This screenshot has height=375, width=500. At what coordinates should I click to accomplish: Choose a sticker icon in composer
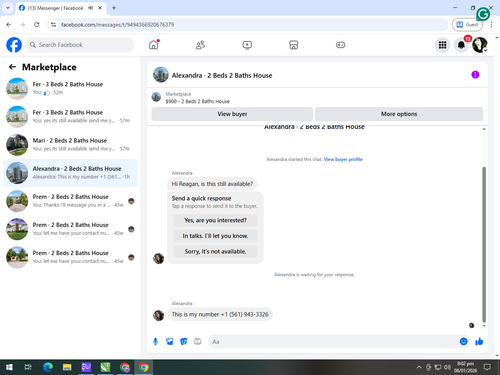[x=184, y=341]
